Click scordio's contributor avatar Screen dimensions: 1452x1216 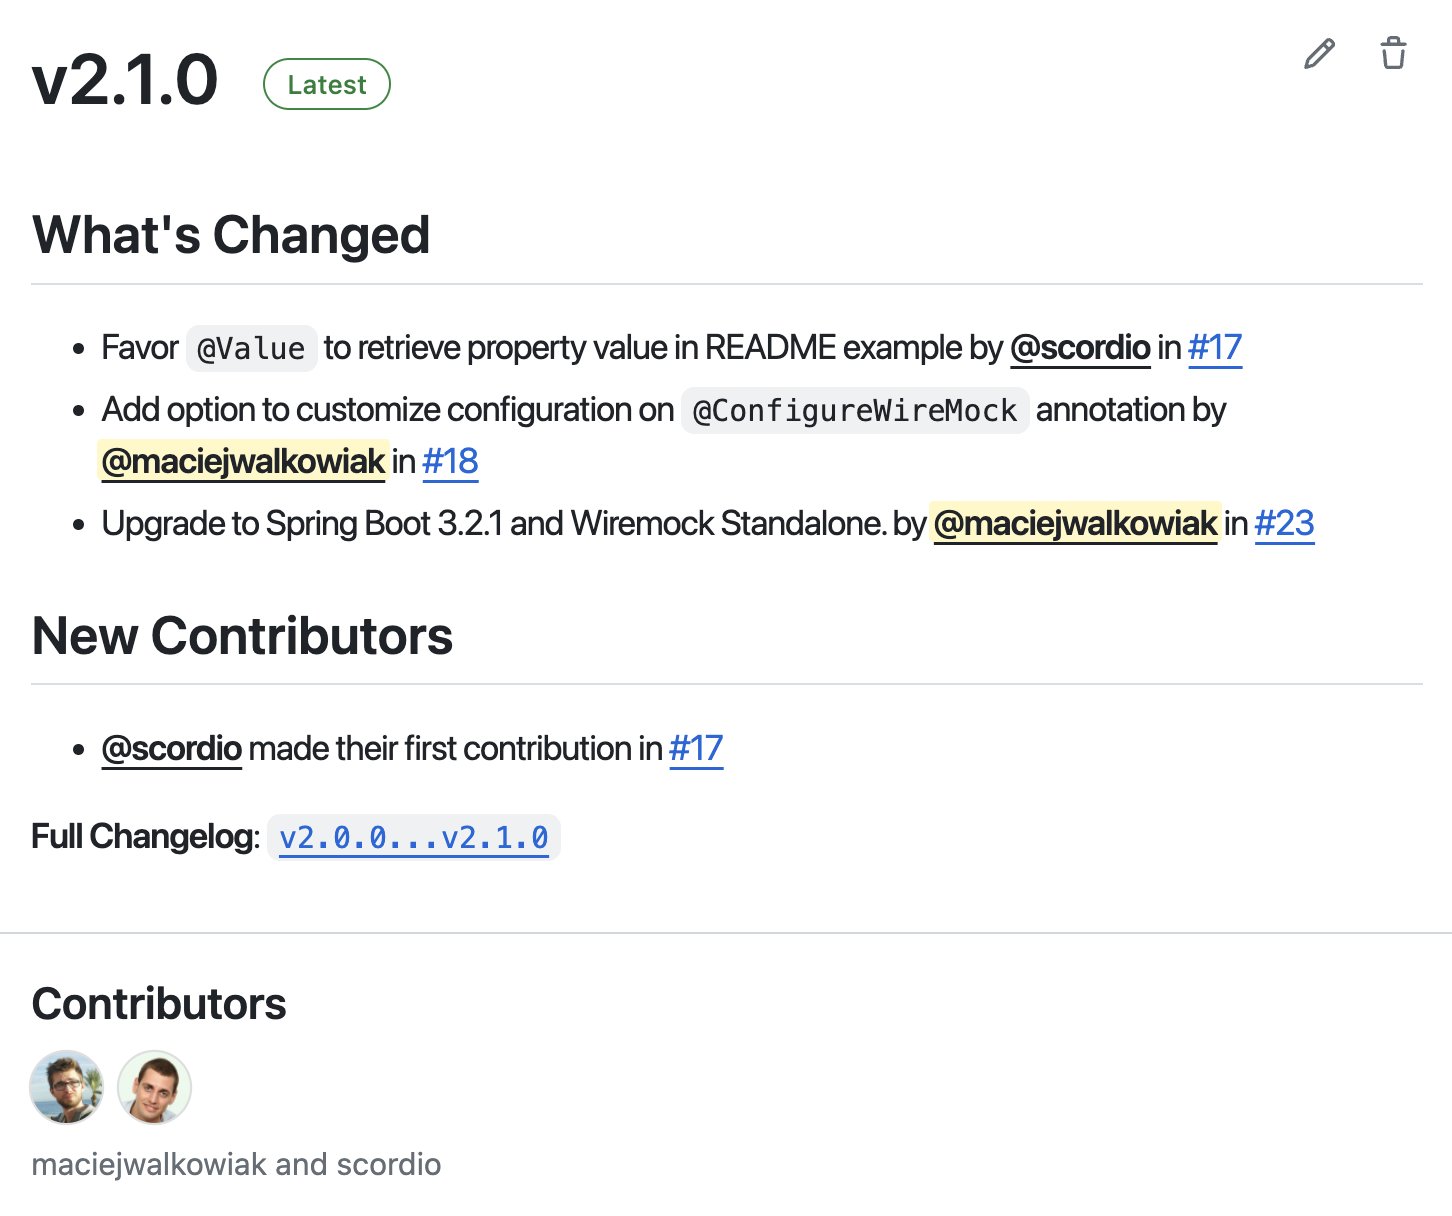[x=154, y=1087]
